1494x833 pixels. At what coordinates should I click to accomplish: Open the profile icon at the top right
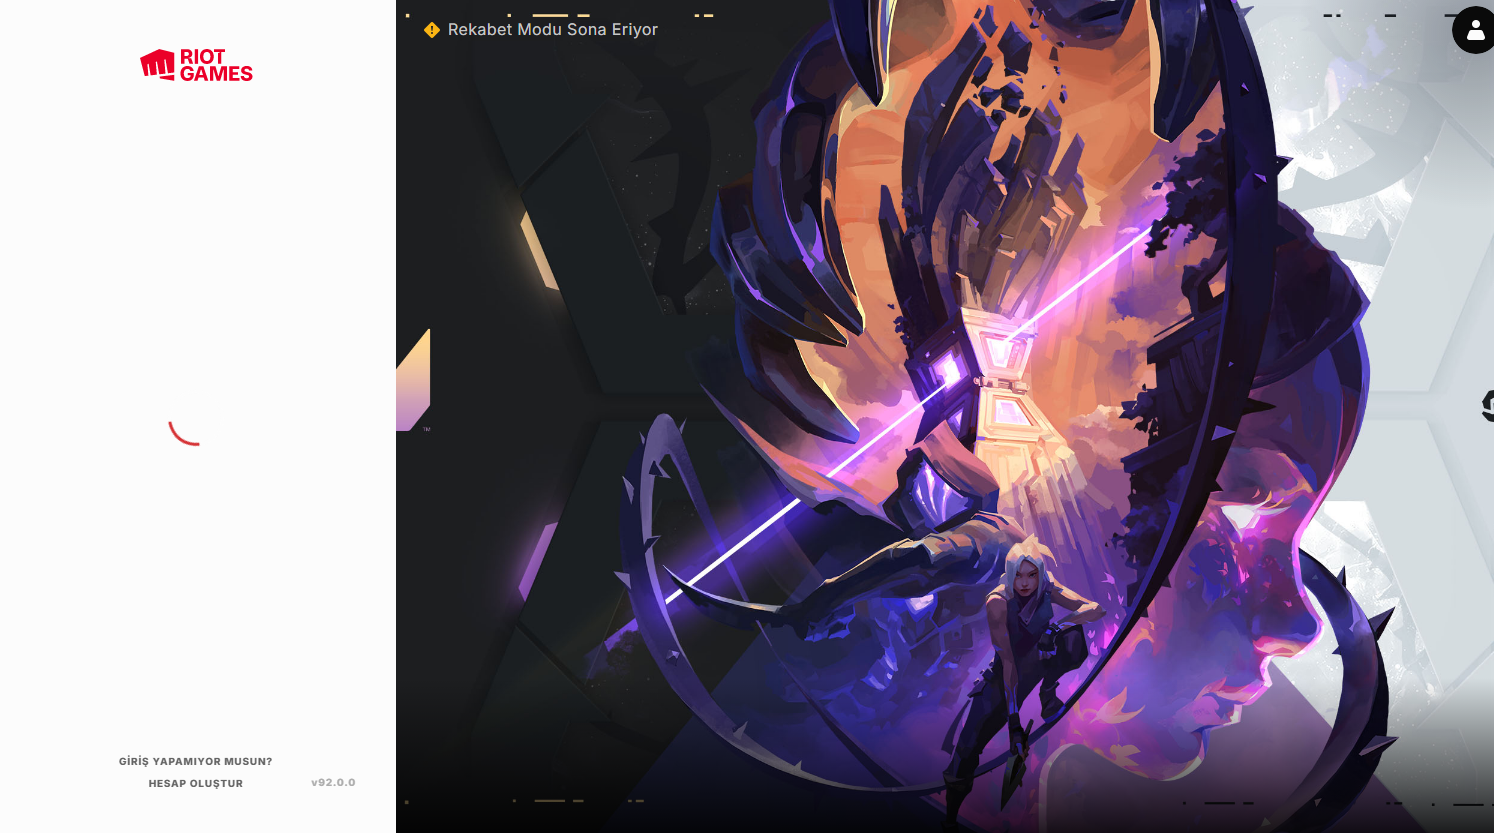click(x=1475, y=30)
